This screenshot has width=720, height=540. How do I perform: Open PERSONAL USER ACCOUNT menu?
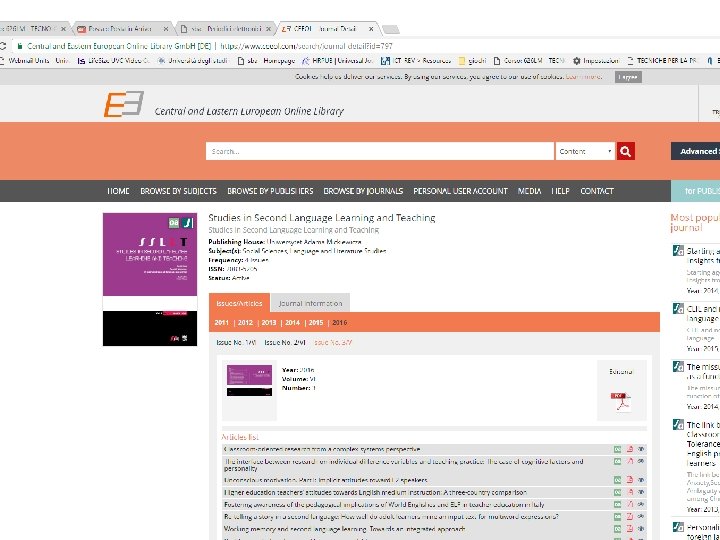[461, 191]
